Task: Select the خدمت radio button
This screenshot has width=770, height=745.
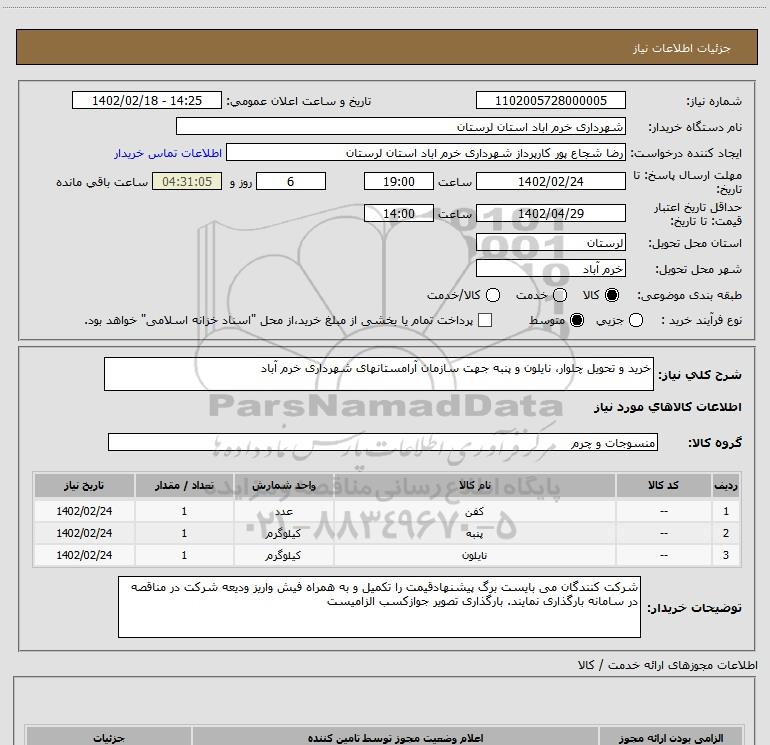Action: tap(560, 295)
